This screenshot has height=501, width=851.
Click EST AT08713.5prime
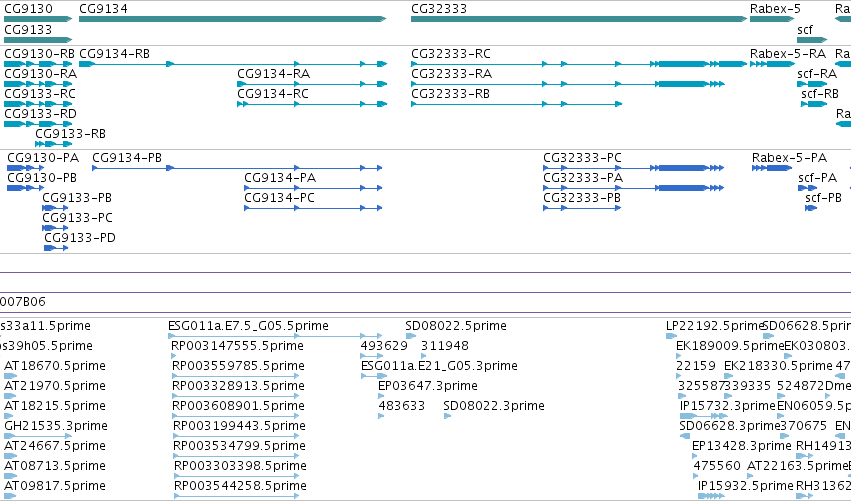click(55, 466)
